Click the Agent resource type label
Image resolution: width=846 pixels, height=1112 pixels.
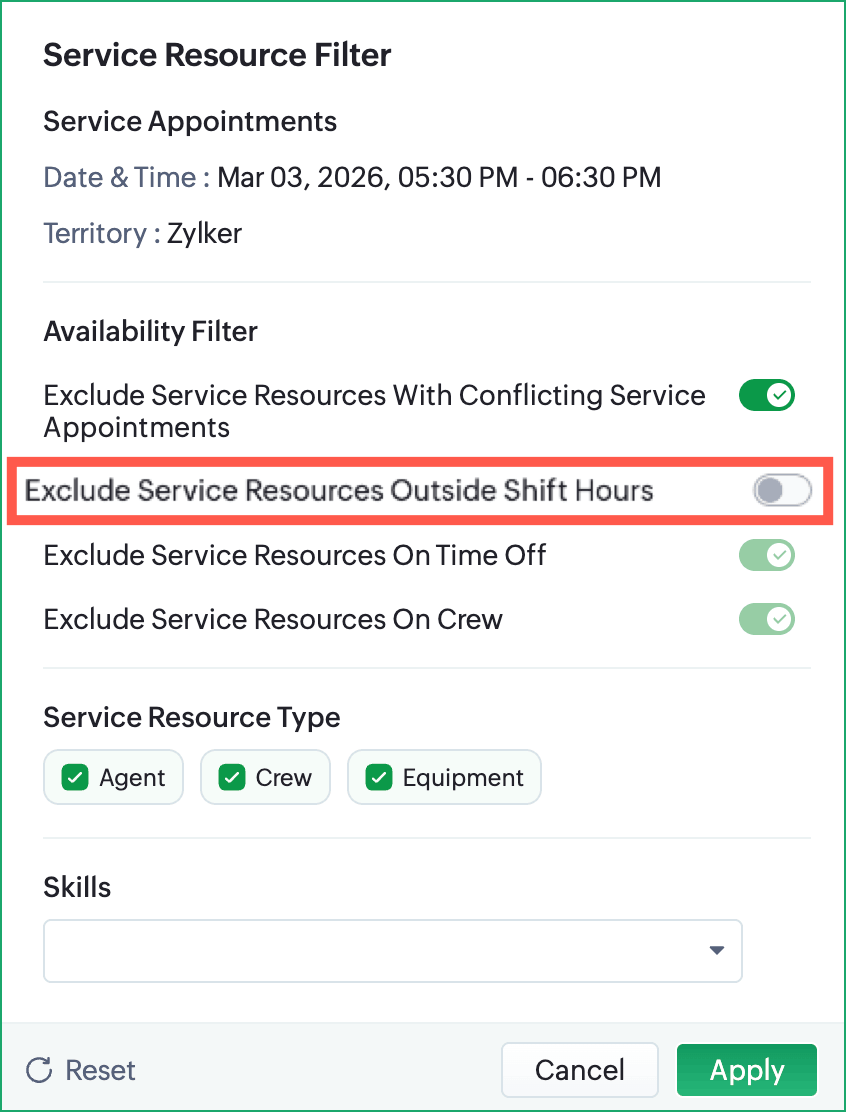[x=132, y=778]
